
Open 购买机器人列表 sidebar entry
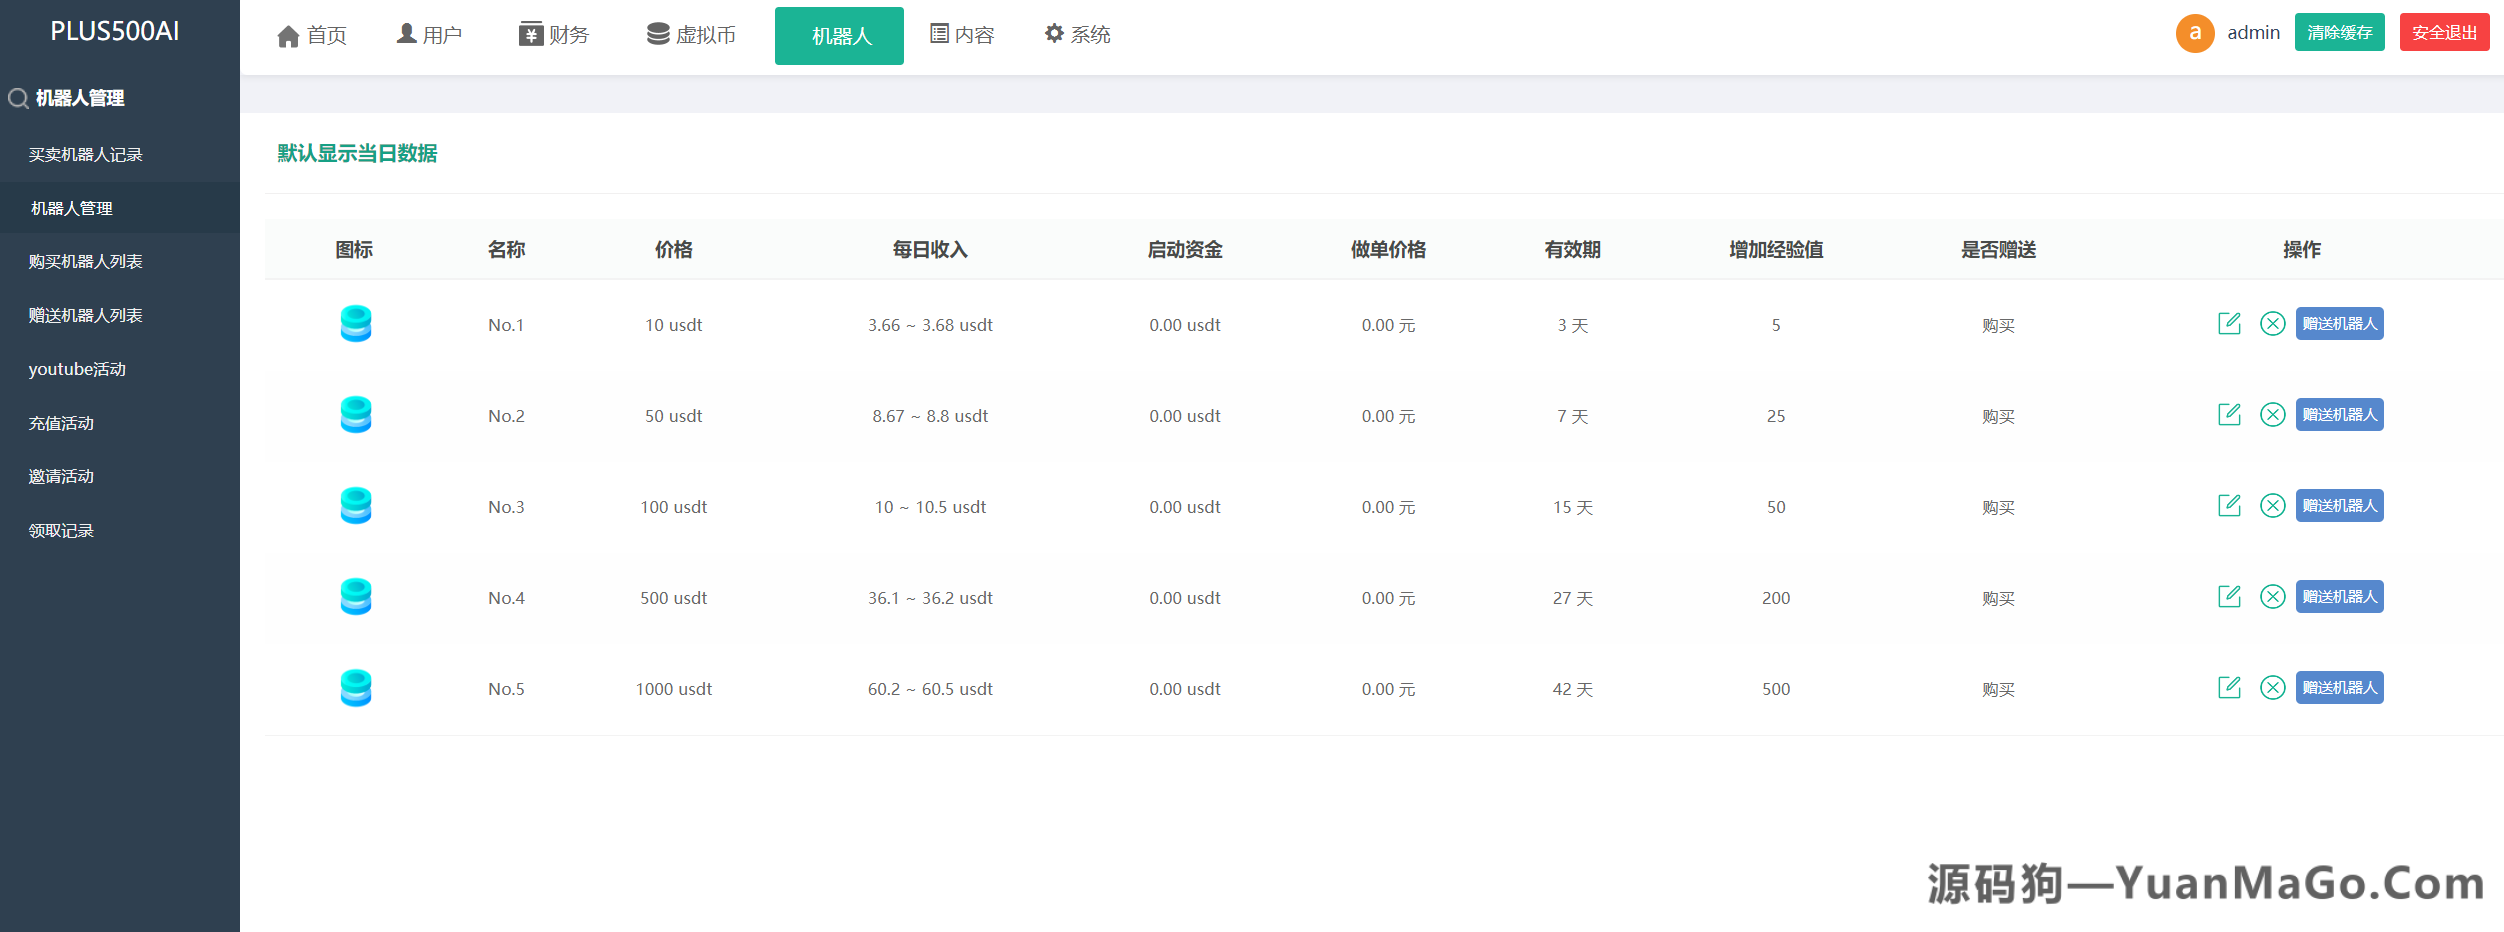pyautogui.click(x=85, y=261)
